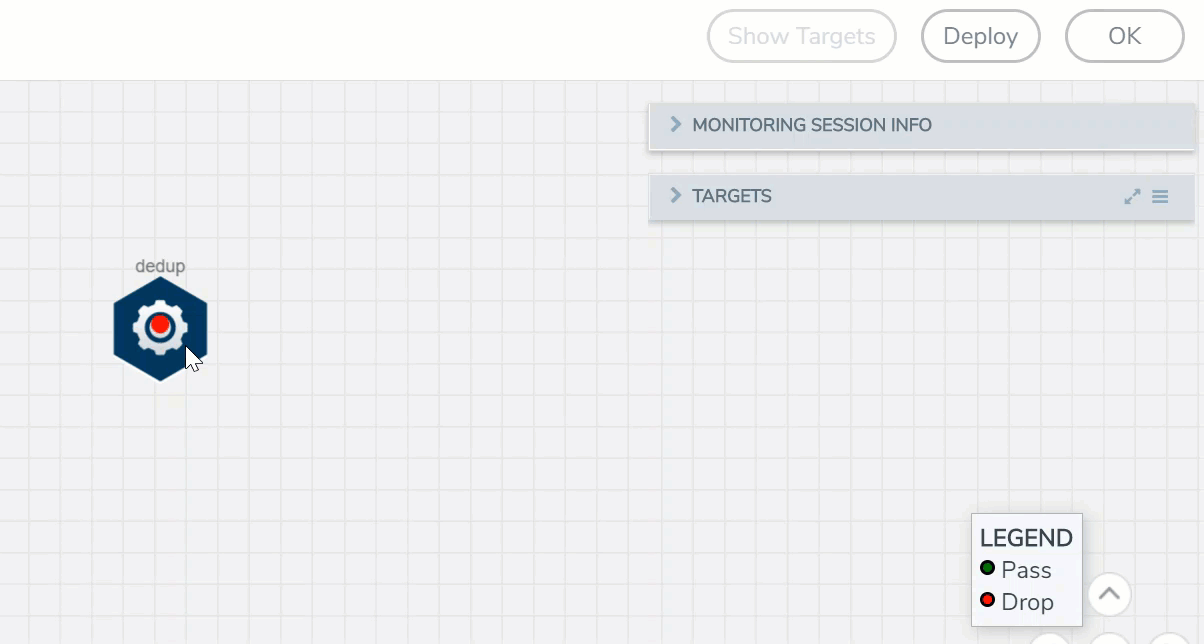Select the Pass label in the legend

tap(1026, 570)
